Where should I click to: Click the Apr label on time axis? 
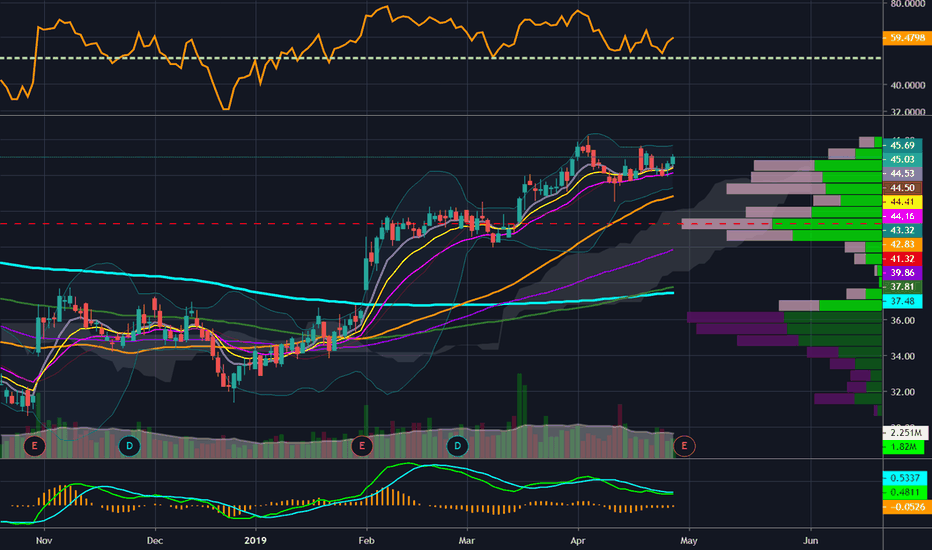[578, 540]
